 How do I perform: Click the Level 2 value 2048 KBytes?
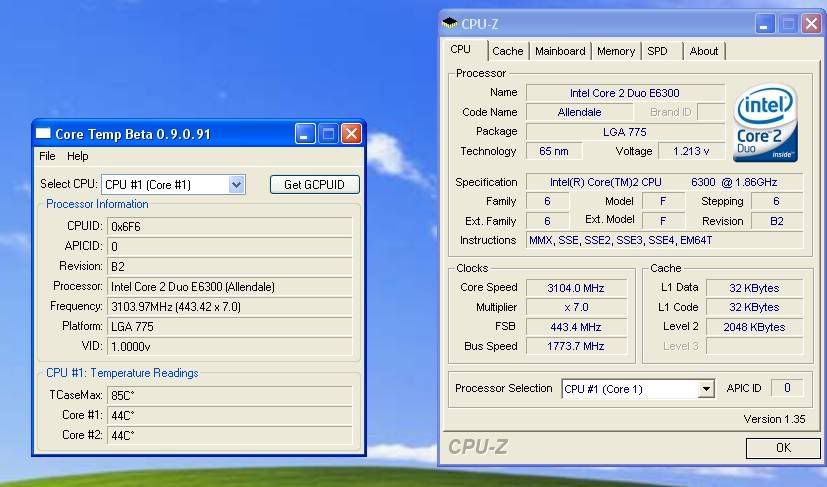(x=754, y=327)
